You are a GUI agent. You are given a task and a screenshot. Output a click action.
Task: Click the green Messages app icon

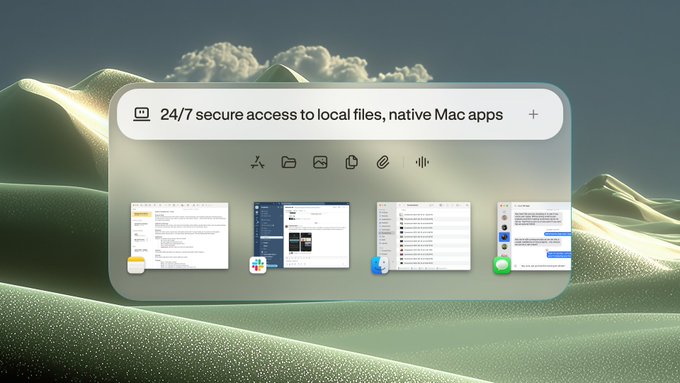pos(502,265)
